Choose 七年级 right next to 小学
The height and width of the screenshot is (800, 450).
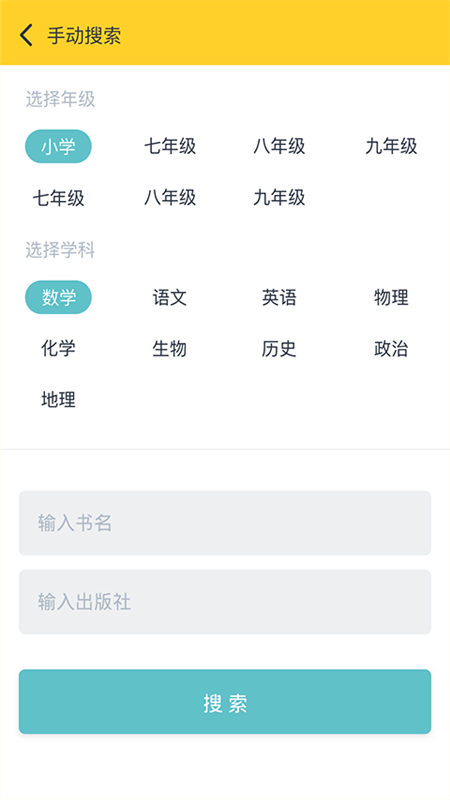tap(170, 146)
